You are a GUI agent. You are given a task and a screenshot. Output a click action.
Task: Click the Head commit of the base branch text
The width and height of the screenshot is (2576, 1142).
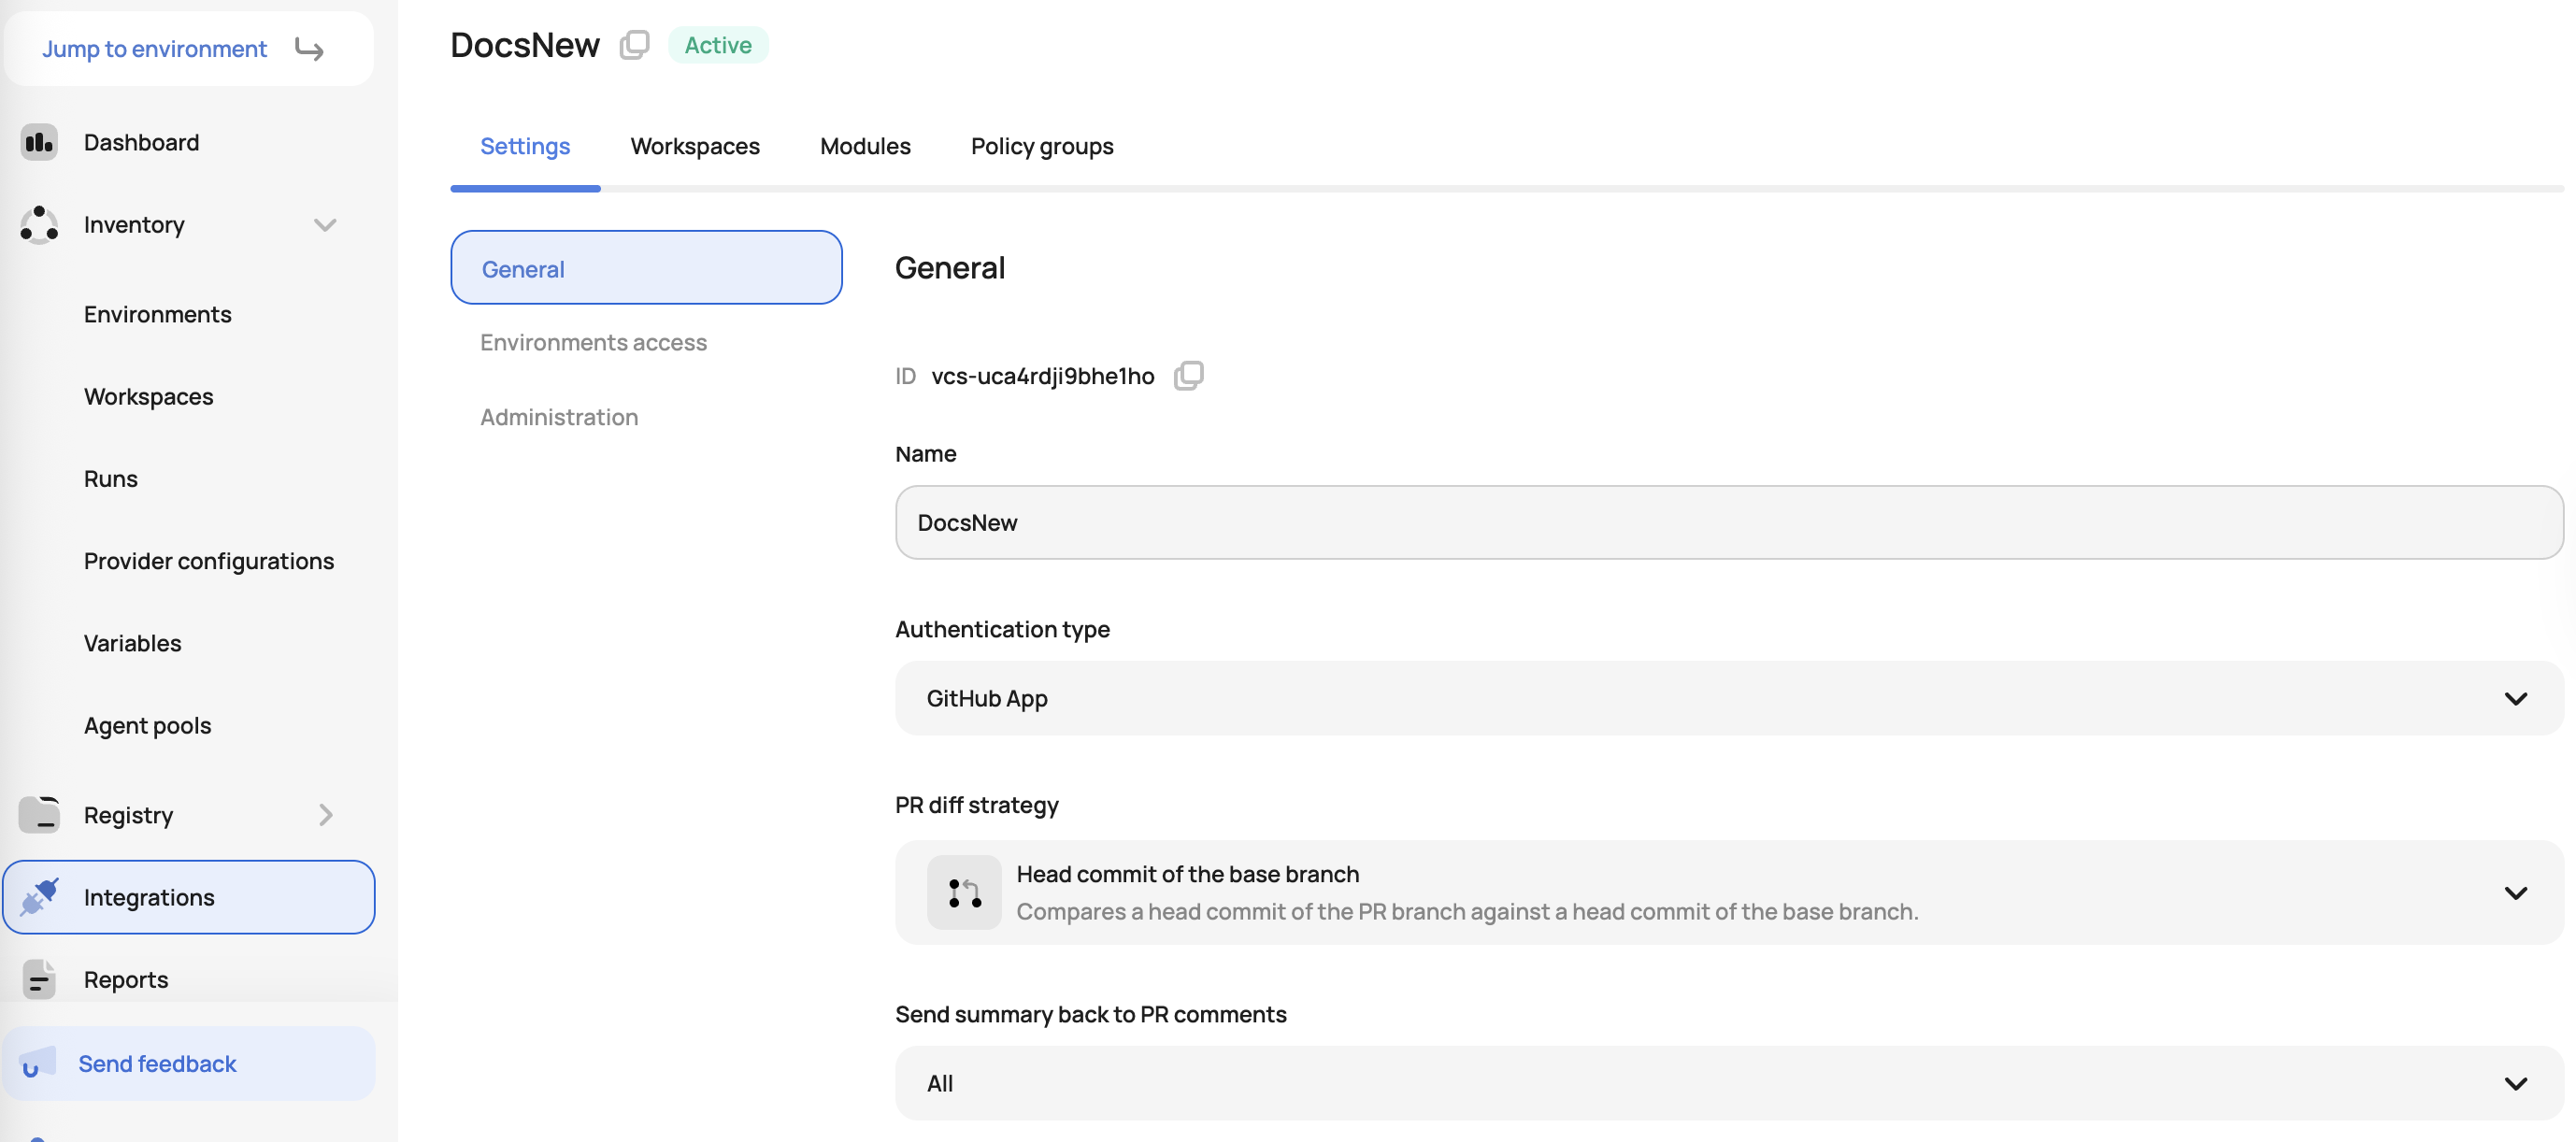coord(1188,874)
